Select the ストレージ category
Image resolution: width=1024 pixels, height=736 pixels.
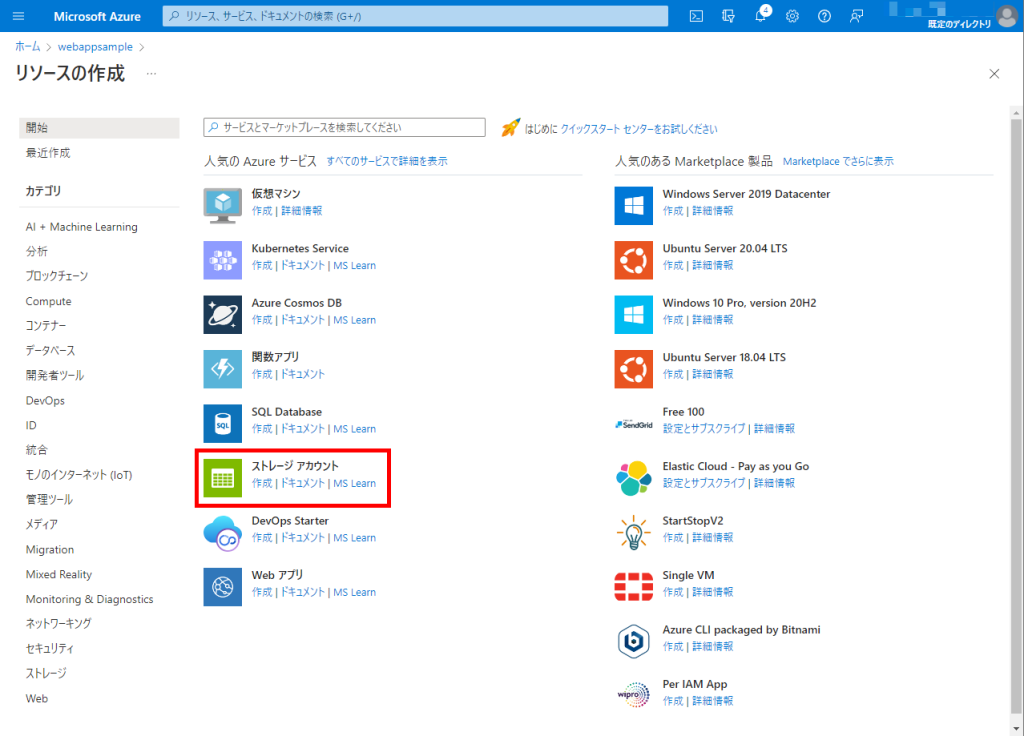(x=46, y=673)
